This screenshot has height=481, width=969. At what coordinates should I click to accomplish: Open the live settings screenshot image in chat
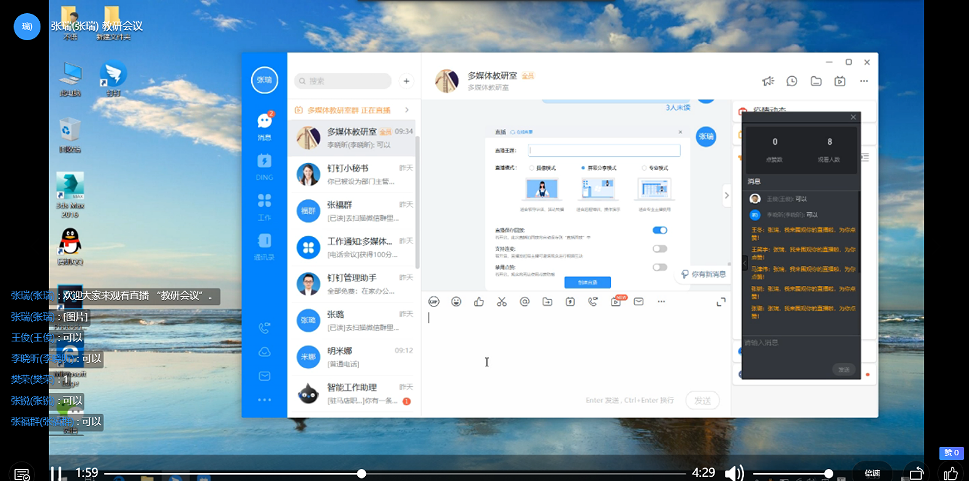coord(586,208)
